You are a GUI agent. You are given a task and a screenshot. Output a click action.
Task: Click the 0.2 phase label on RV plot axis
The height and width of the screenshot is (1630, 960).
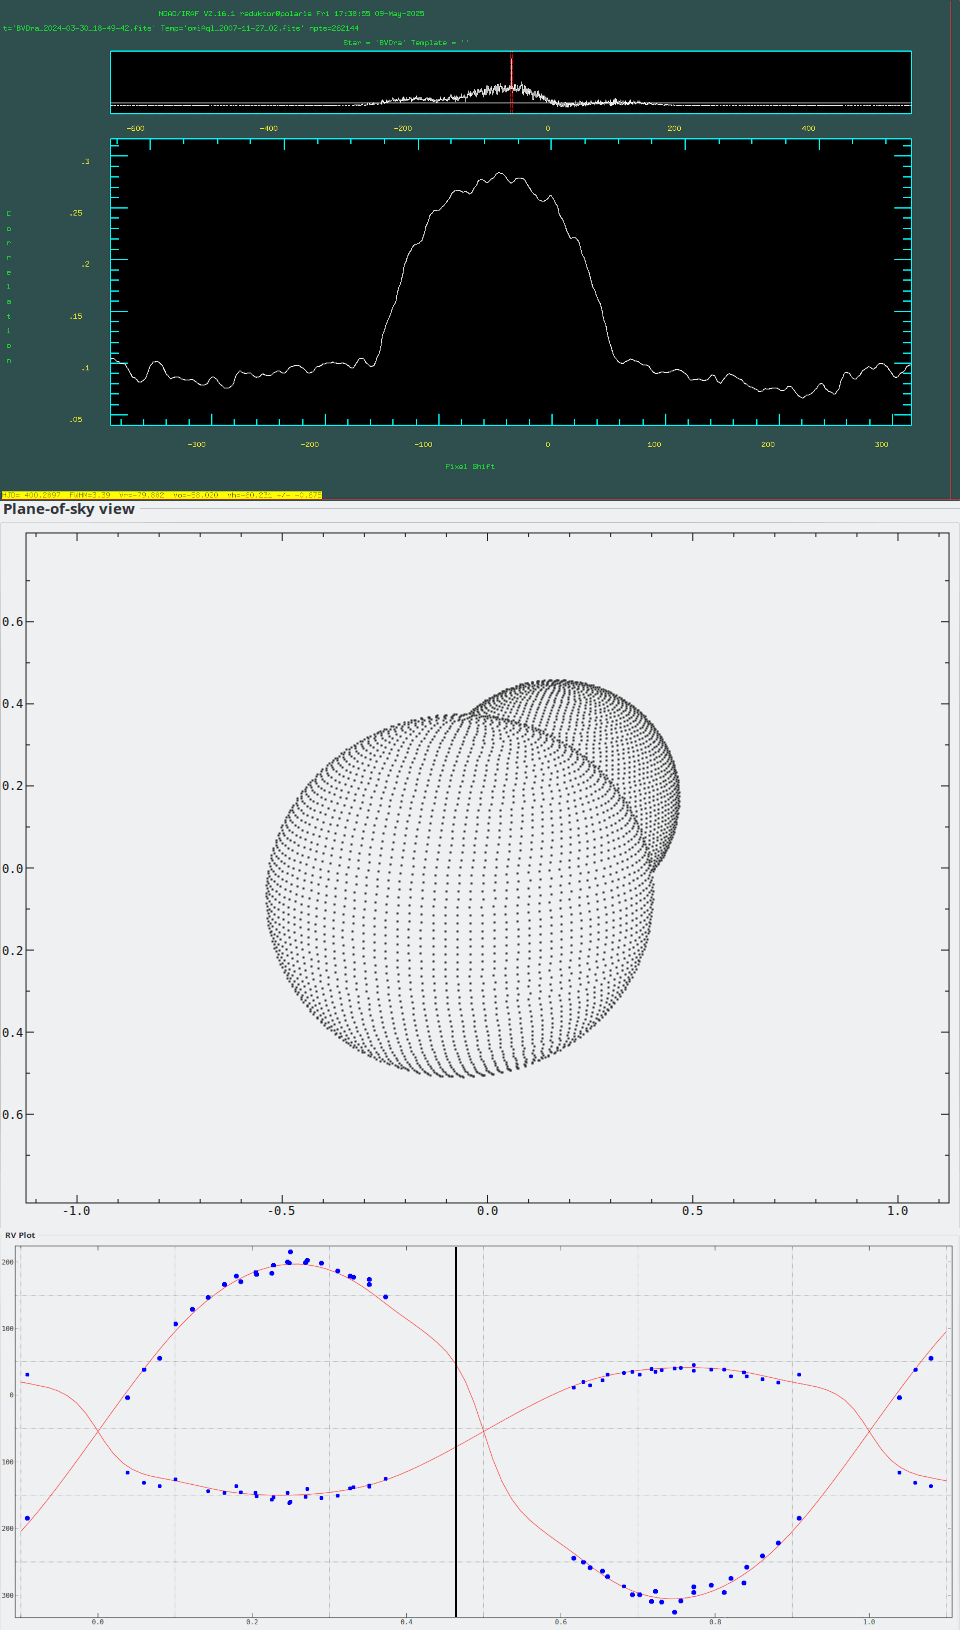point(252,1622)
